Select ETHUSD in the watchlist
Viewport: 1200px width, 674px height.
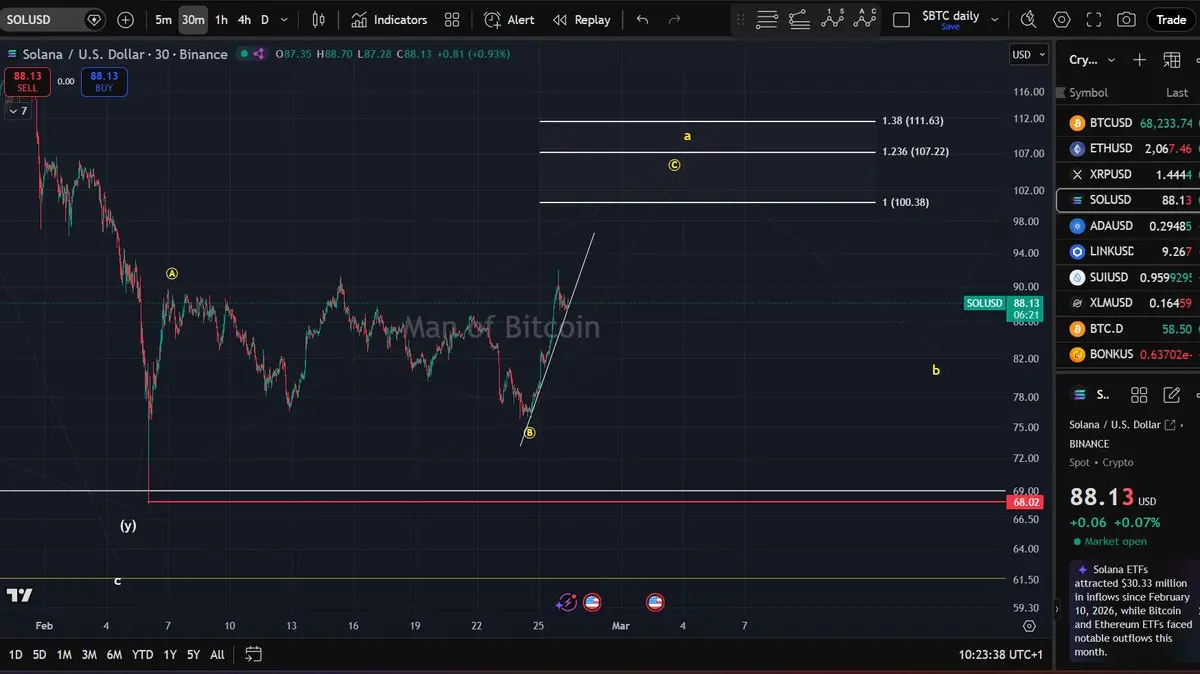click(1128, 148)
